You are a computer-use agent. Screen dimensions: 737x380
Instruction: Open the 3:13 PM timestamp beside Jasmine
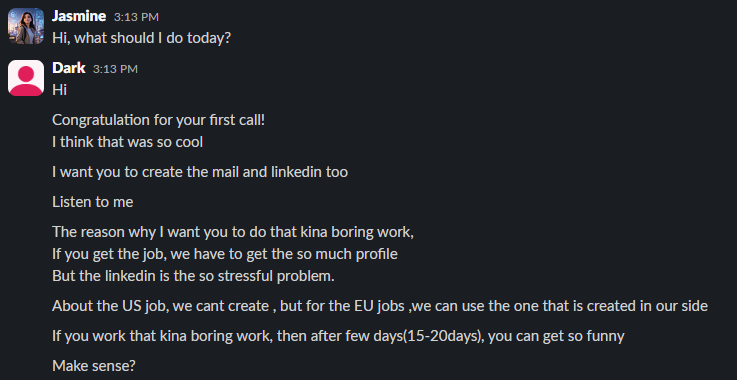click(x=136, y=17)
